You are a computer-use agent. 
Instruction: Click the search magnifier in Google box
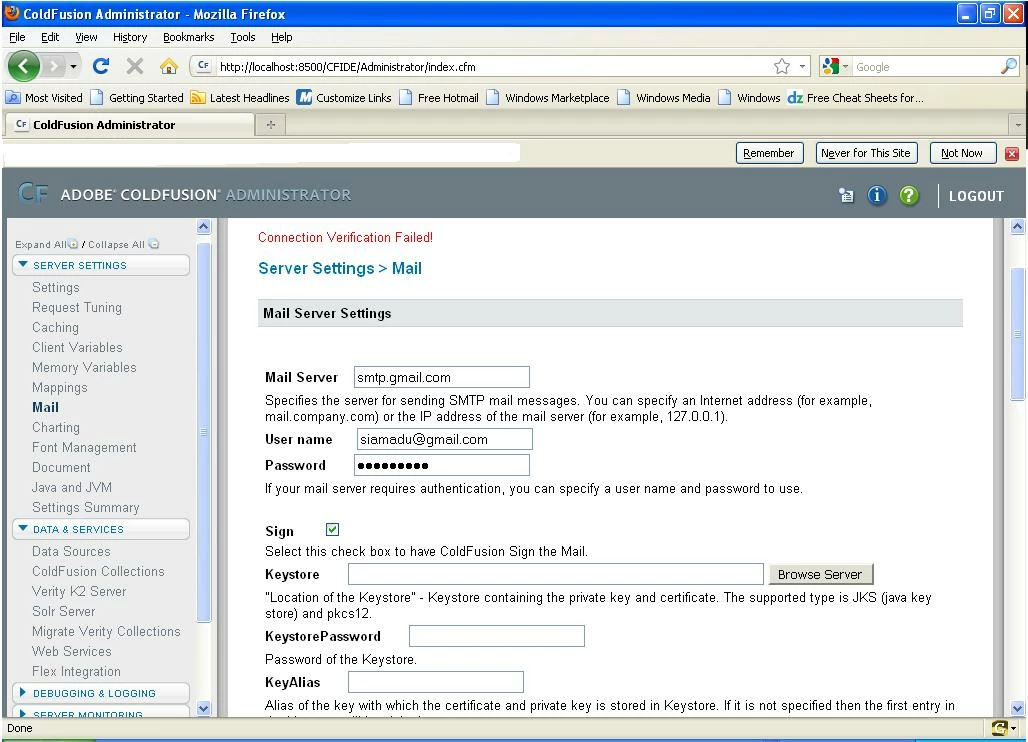tap(1009, 66)
